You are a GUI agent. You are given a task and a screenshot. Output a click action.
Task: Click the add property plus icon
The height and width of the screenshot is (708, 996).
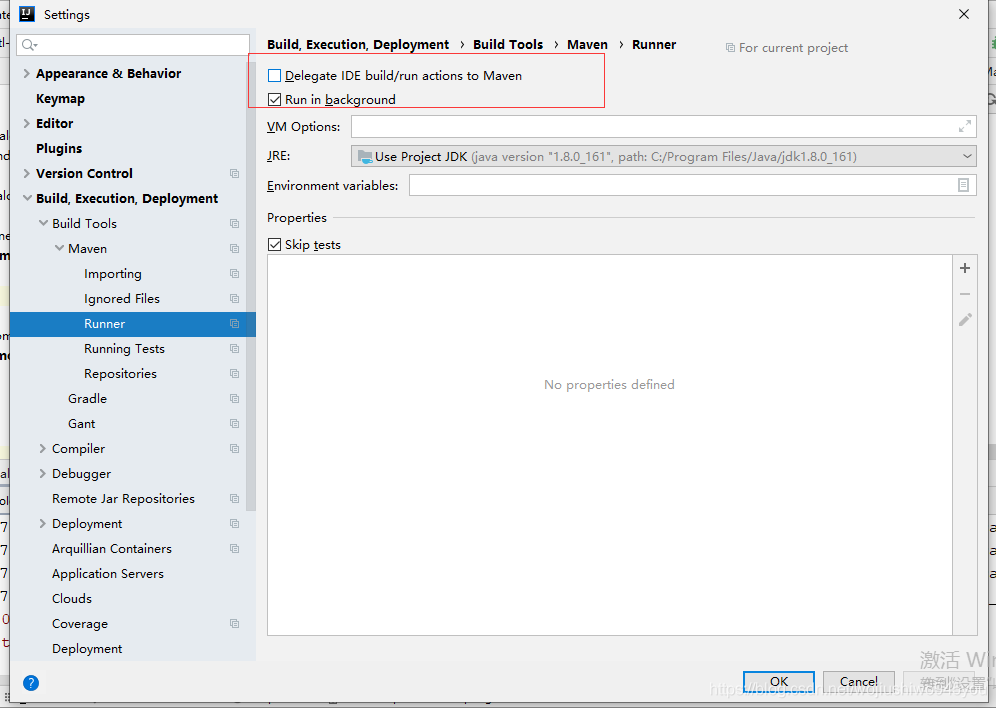coord(964,267)
